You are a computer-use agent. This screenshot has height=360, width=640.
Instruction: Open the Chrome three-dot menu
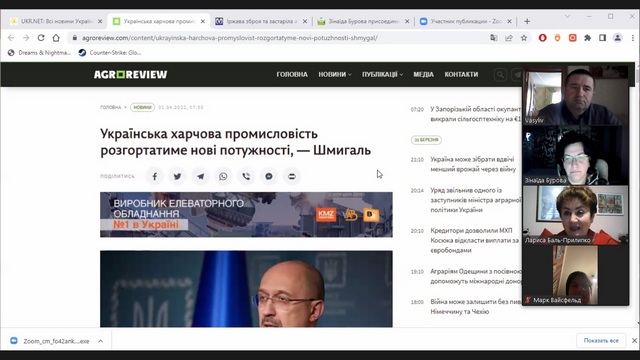(633, 38)
